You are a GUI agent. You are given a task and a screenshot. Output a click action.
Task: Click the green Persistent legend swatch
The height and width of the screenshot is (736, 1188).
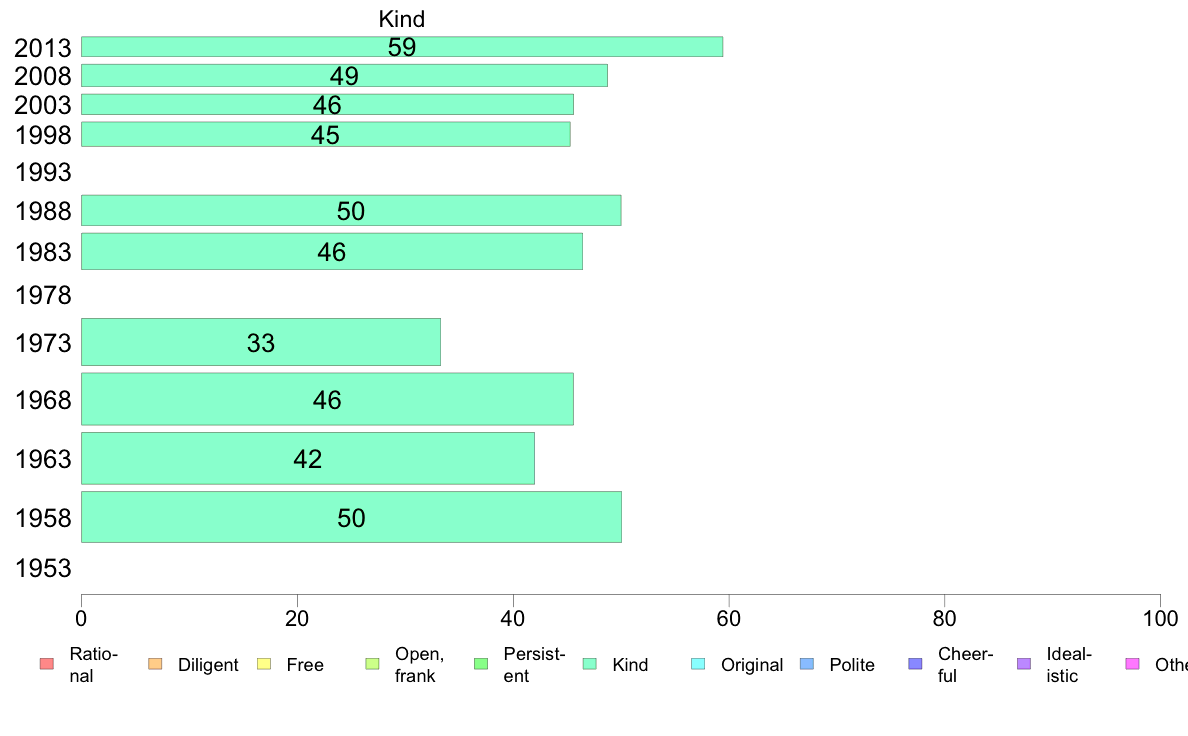point(481,664)
